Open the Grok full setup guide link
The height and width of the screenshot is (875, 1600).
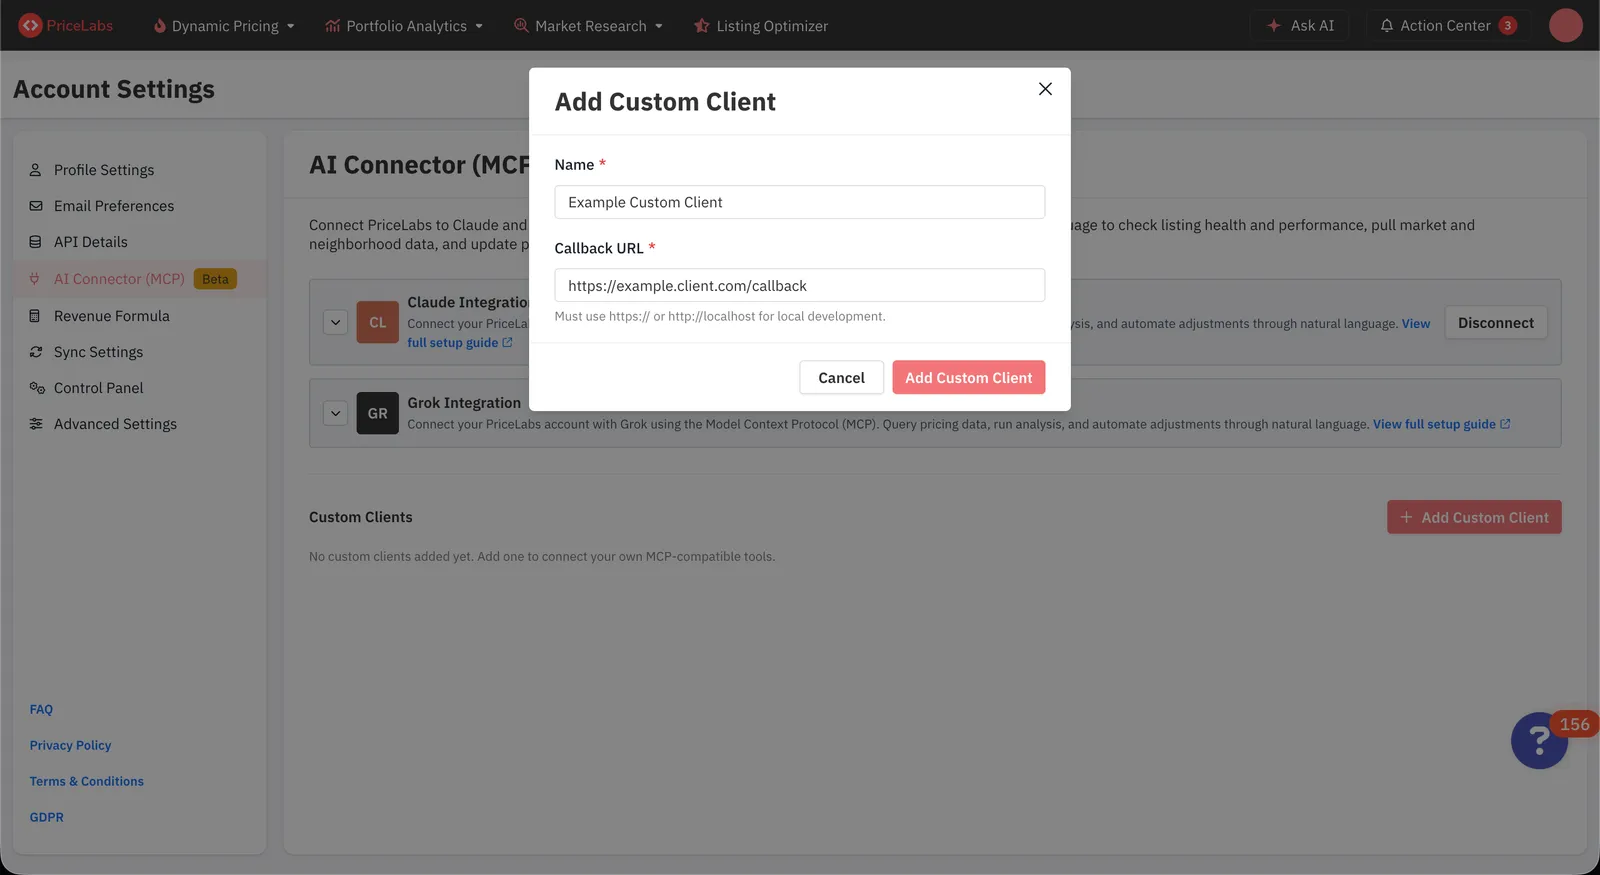1442,424
